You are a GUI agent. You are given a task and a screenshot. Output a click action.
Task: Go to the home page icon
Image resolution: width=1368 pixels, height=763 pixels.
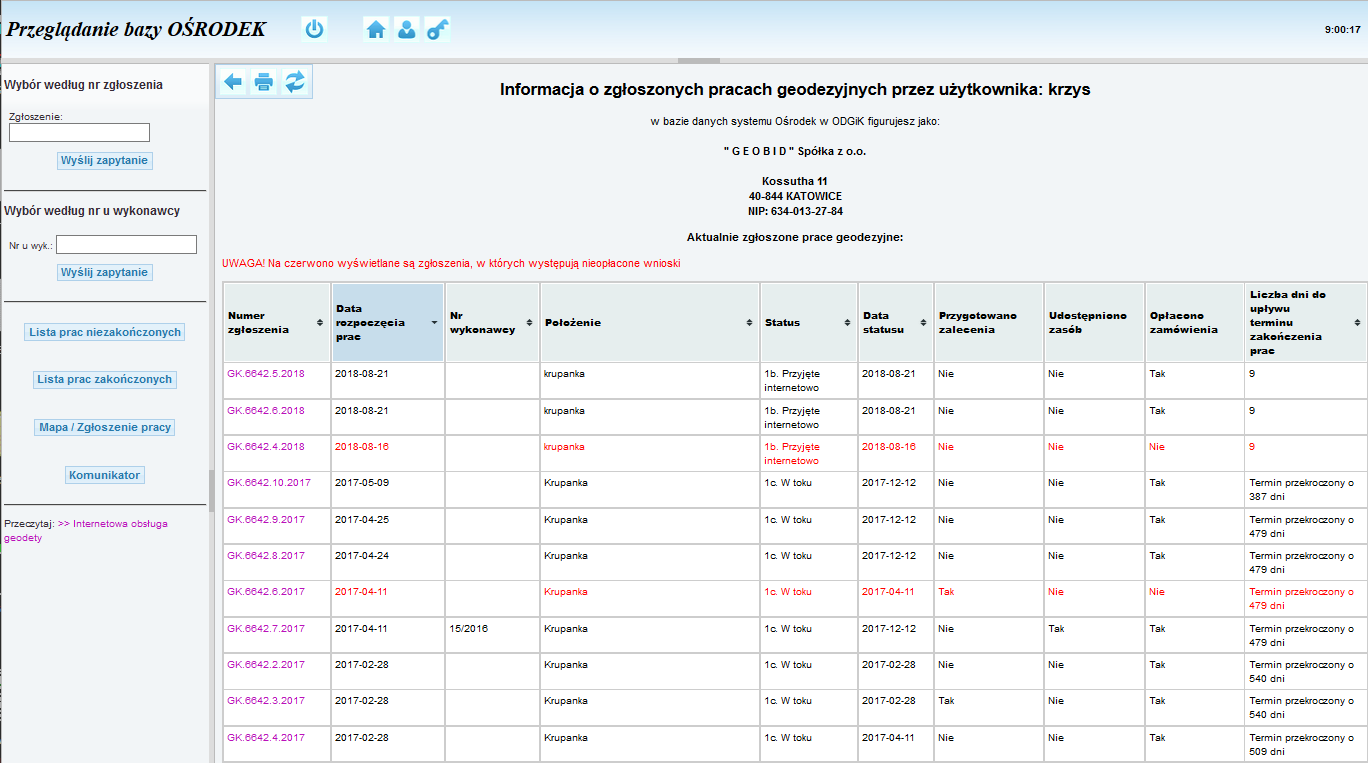pos(376,30)
